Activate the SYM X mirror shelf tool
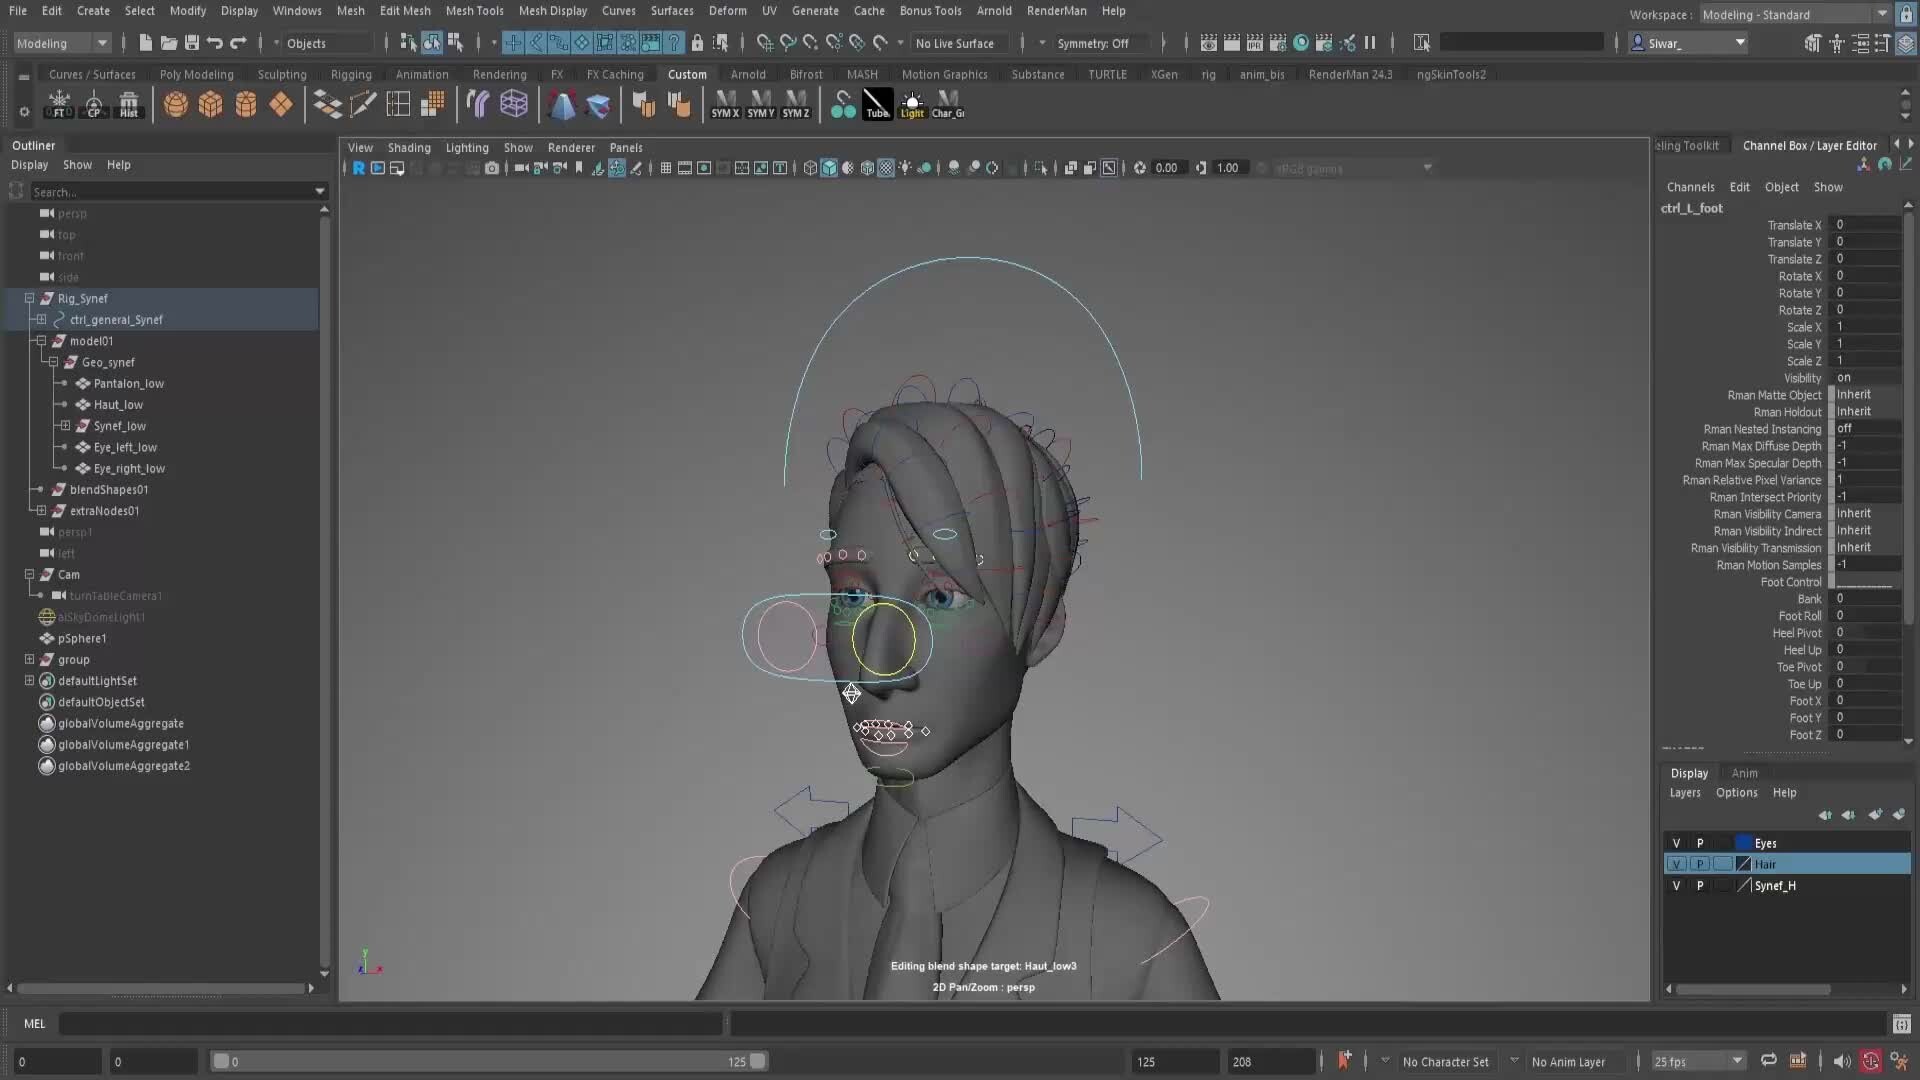1920x1080 pixels. (x=725, y=105)
